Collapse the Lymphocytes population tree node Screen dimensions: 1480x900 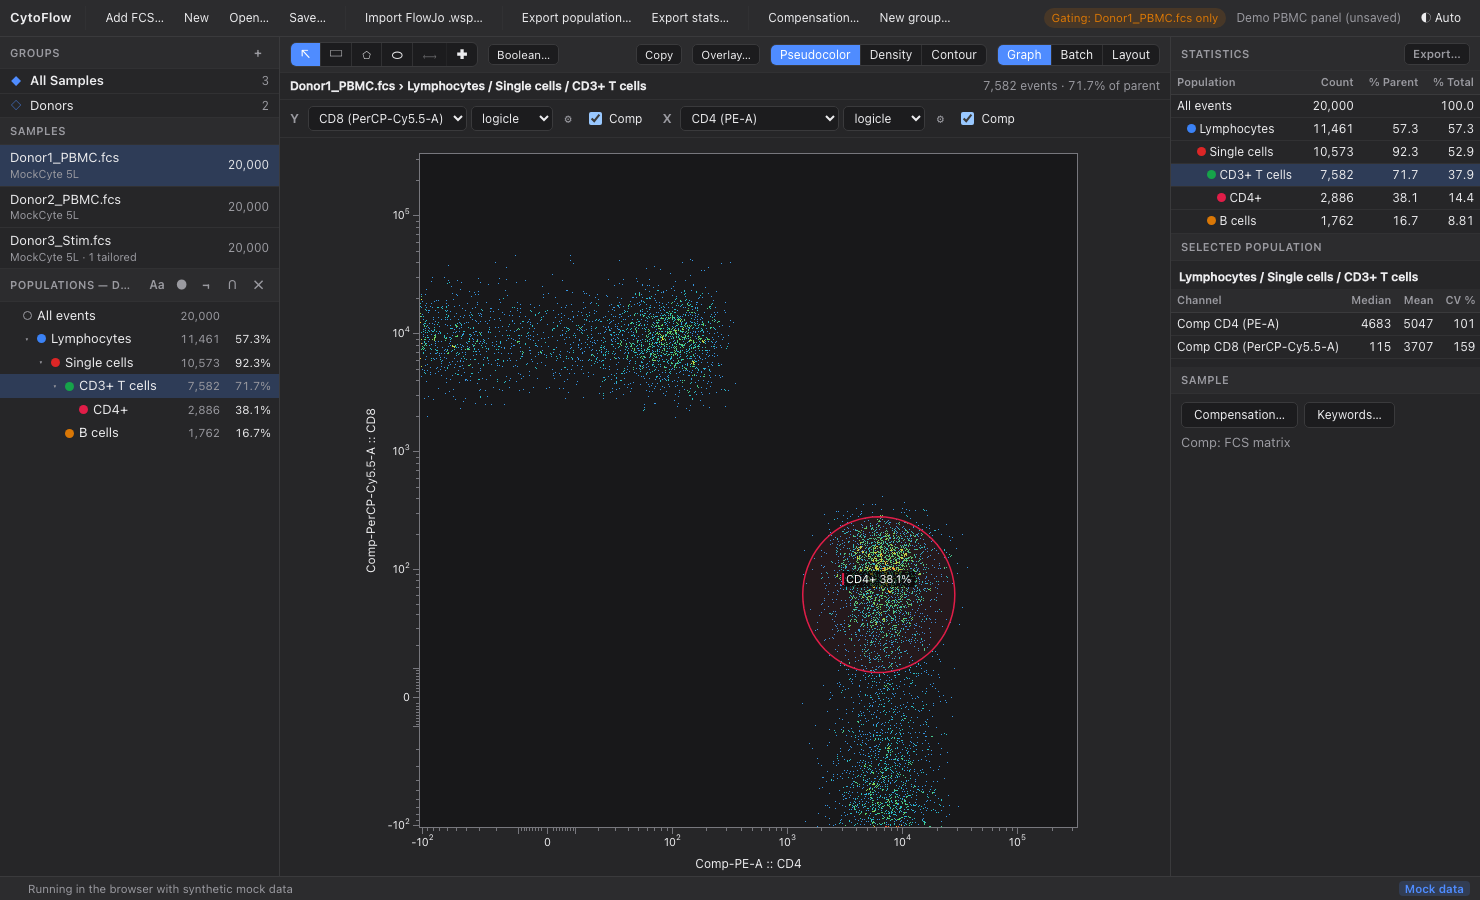click(x=27, y=339)
